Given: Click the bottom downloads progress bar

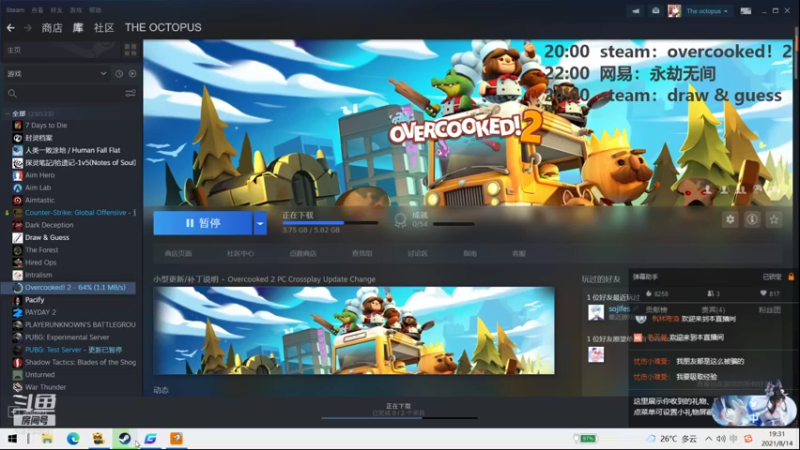Looking at the screenshot, I should coord(399,418).
